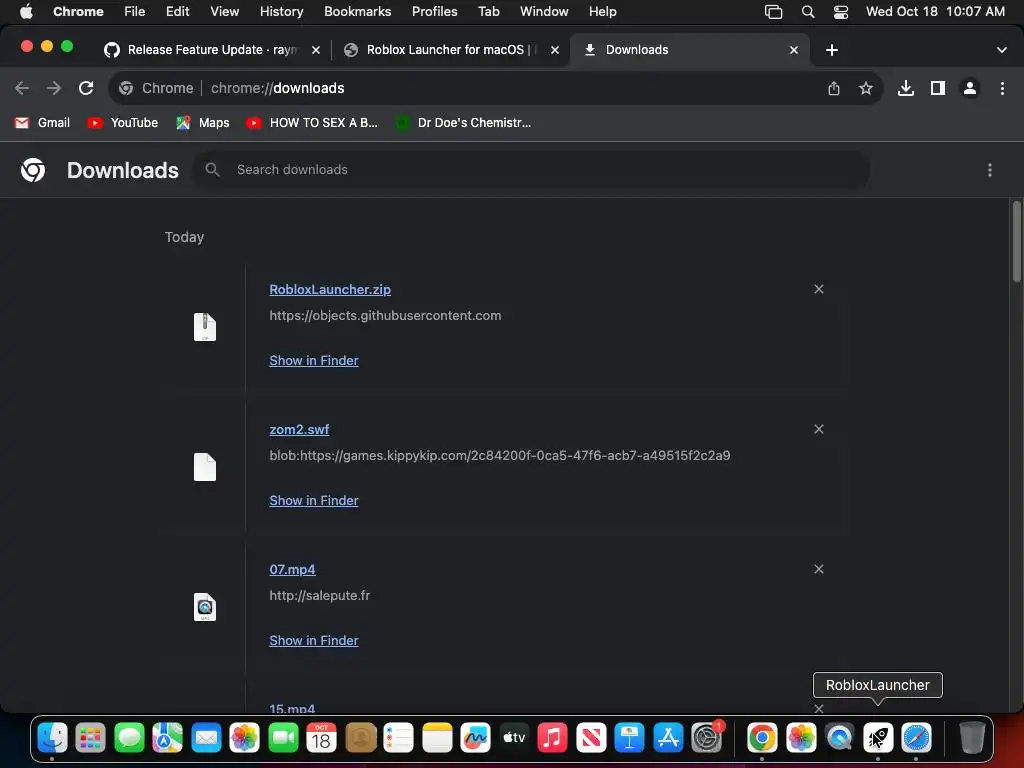
Task: Show RobloxLauncher.zip in Finder
Action: [313, 360]
